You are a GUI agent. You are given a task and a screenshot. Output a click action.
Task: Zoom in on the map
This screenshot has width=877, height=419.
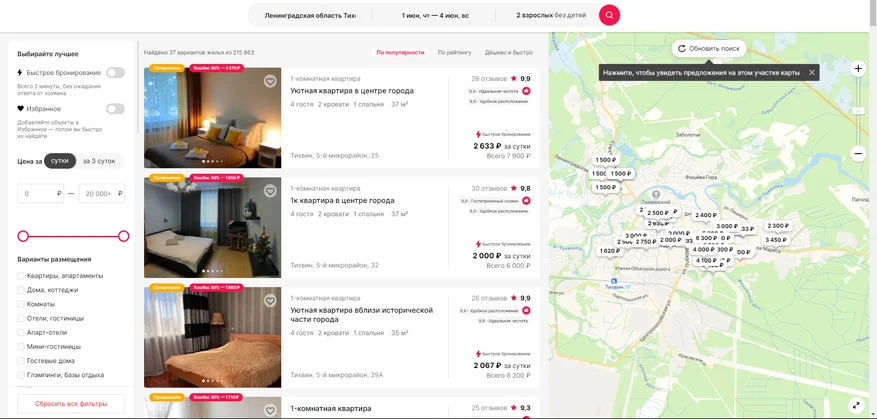pyautogui.click(x=859, y=69)
